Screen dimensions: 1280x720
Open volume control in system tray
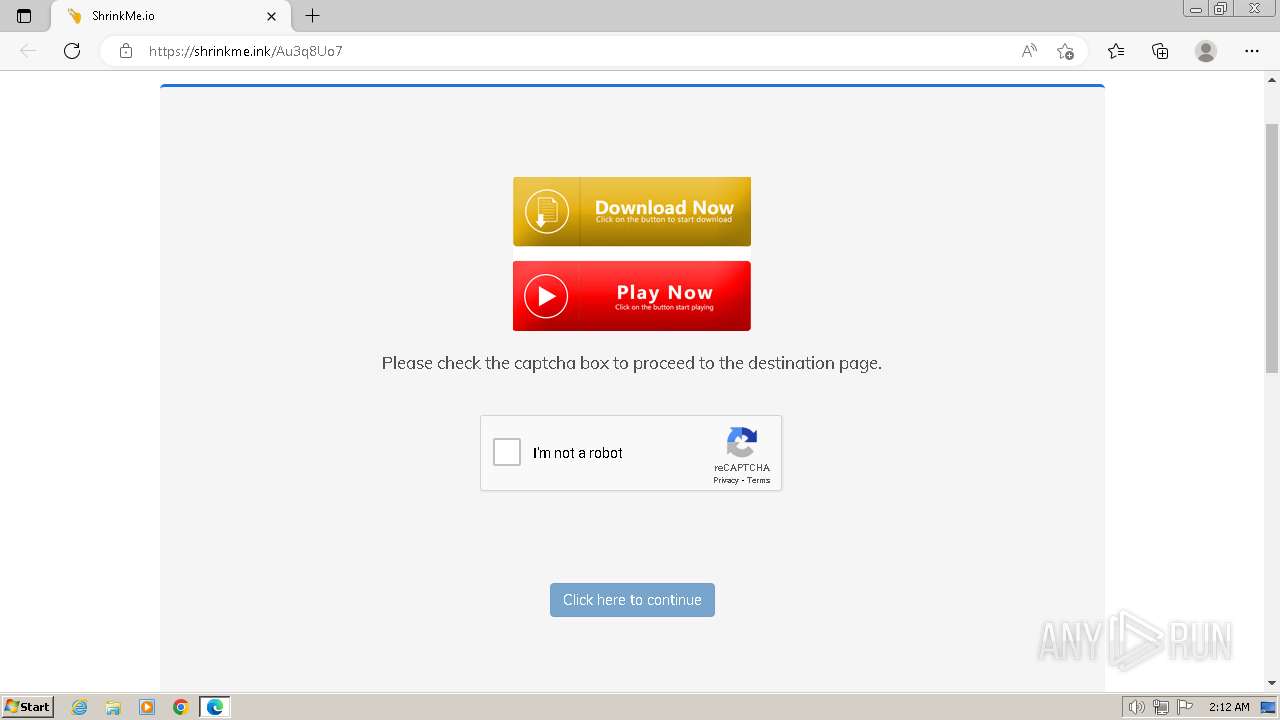(x=1136, y=707)
